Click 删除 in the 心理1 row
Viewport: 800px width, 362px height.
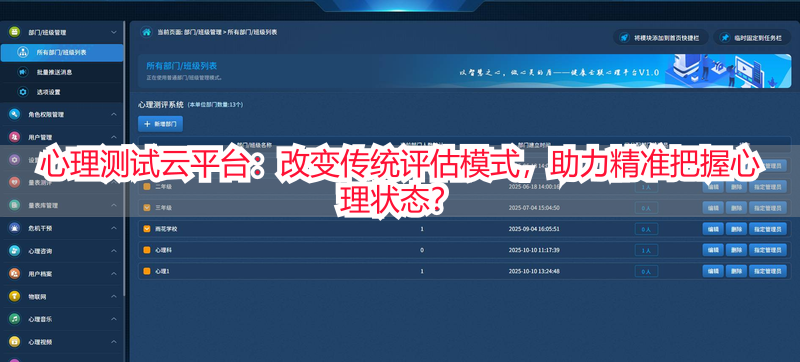pos(736,271)
